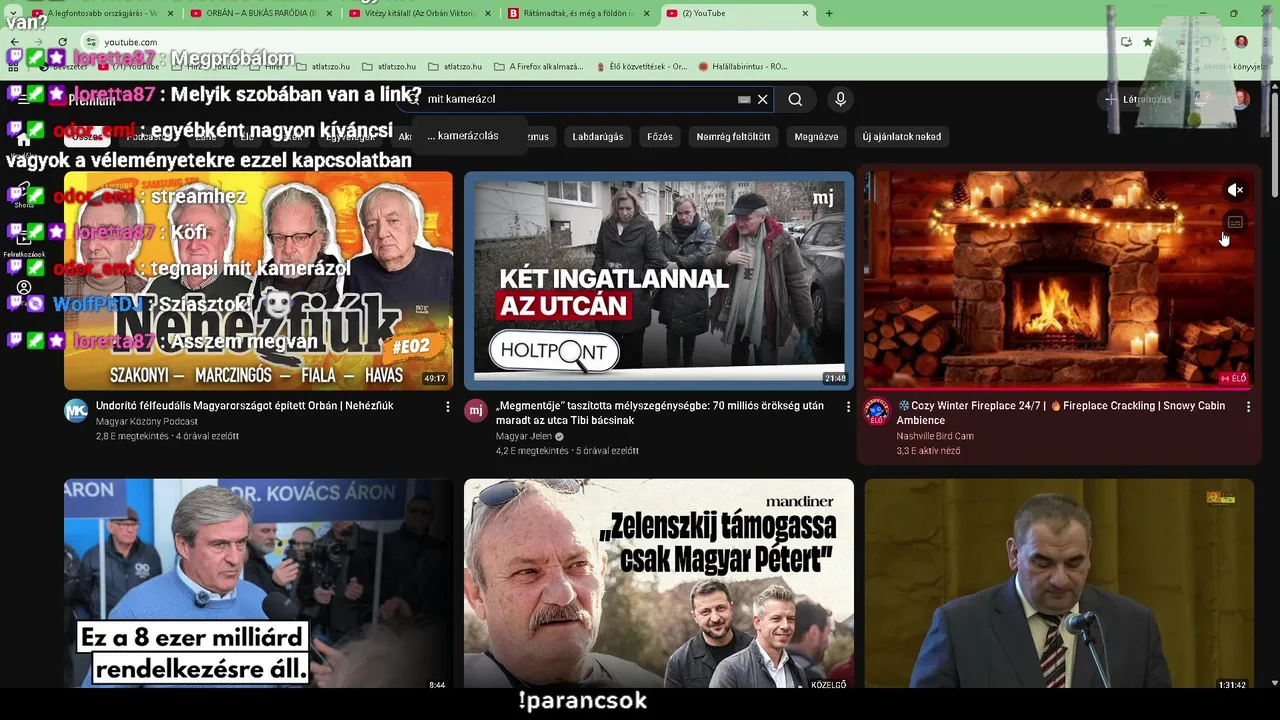Toggle captions on the fireplace preview

1235,222
